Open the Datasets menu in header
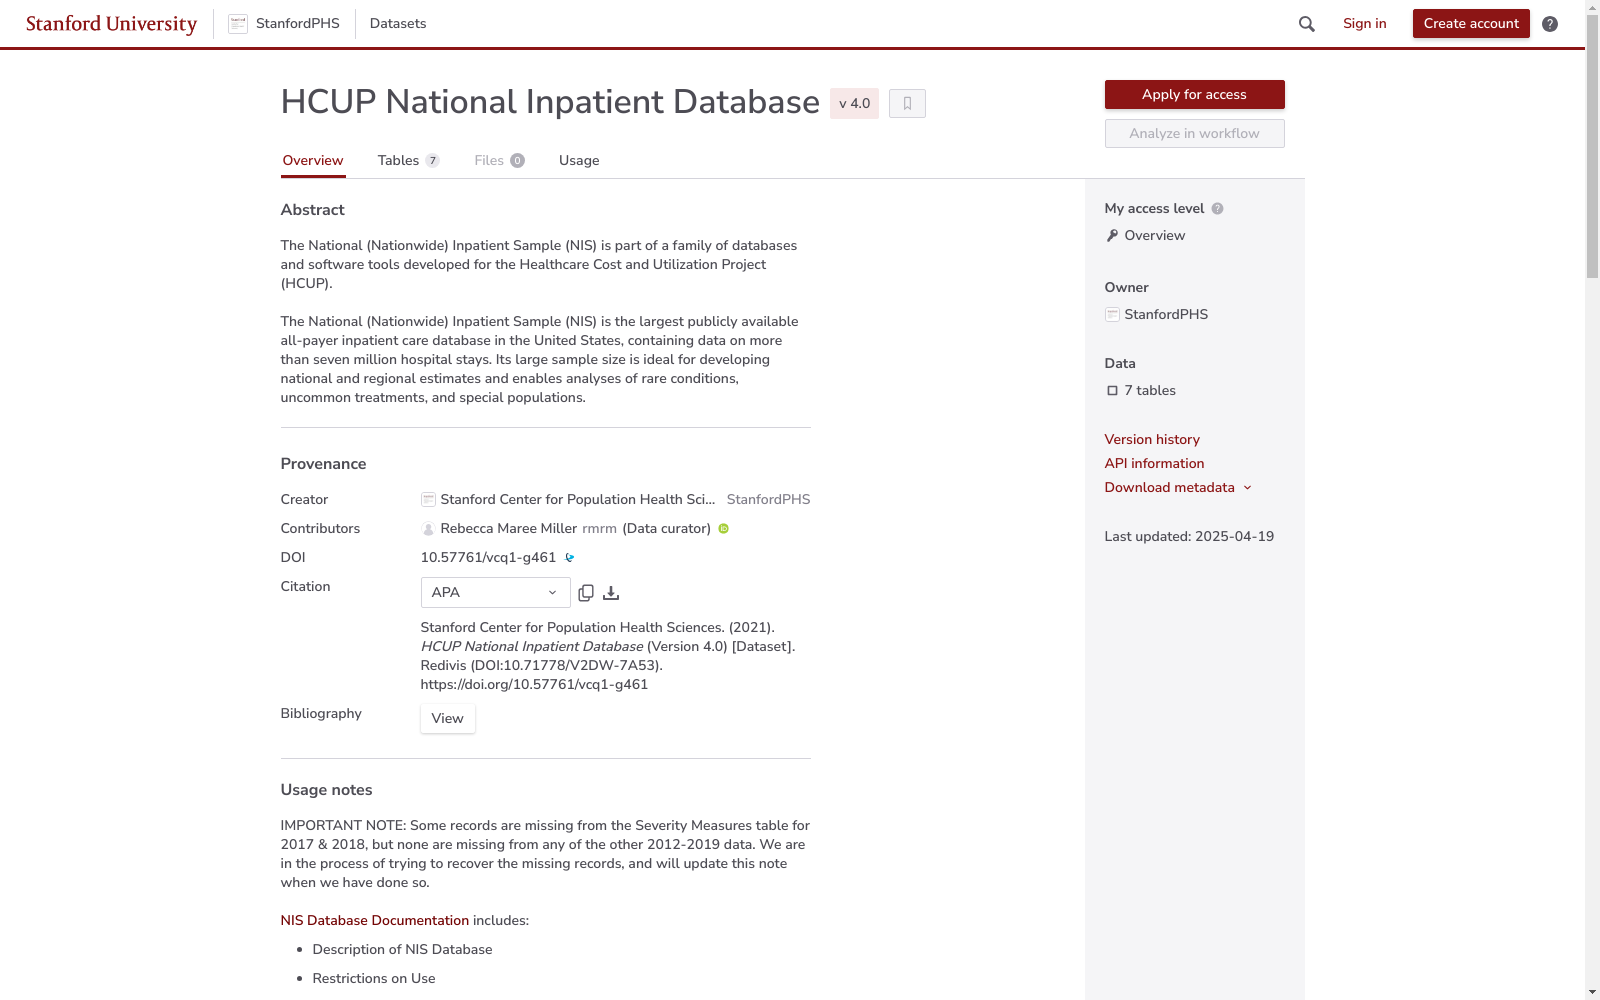The image size is (1600, 1000). [398, 24]
